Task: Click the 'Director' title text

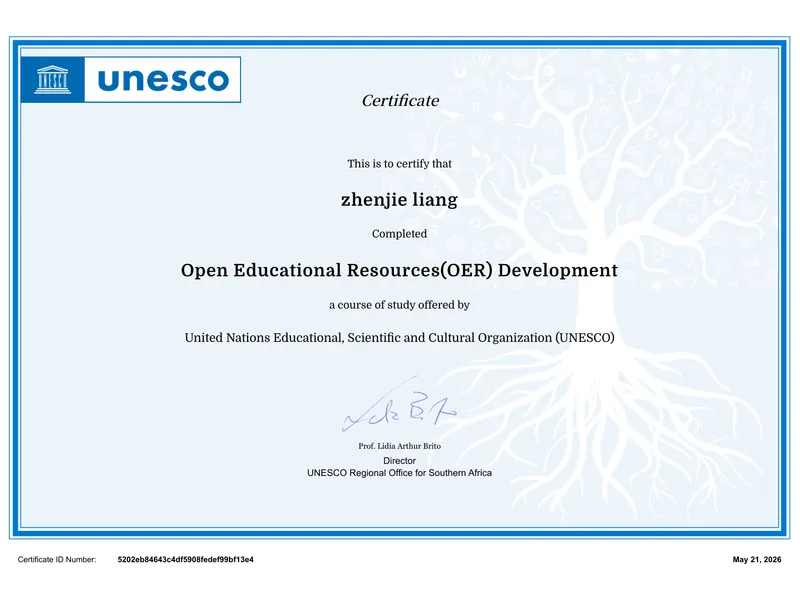Action: (399, 461)
